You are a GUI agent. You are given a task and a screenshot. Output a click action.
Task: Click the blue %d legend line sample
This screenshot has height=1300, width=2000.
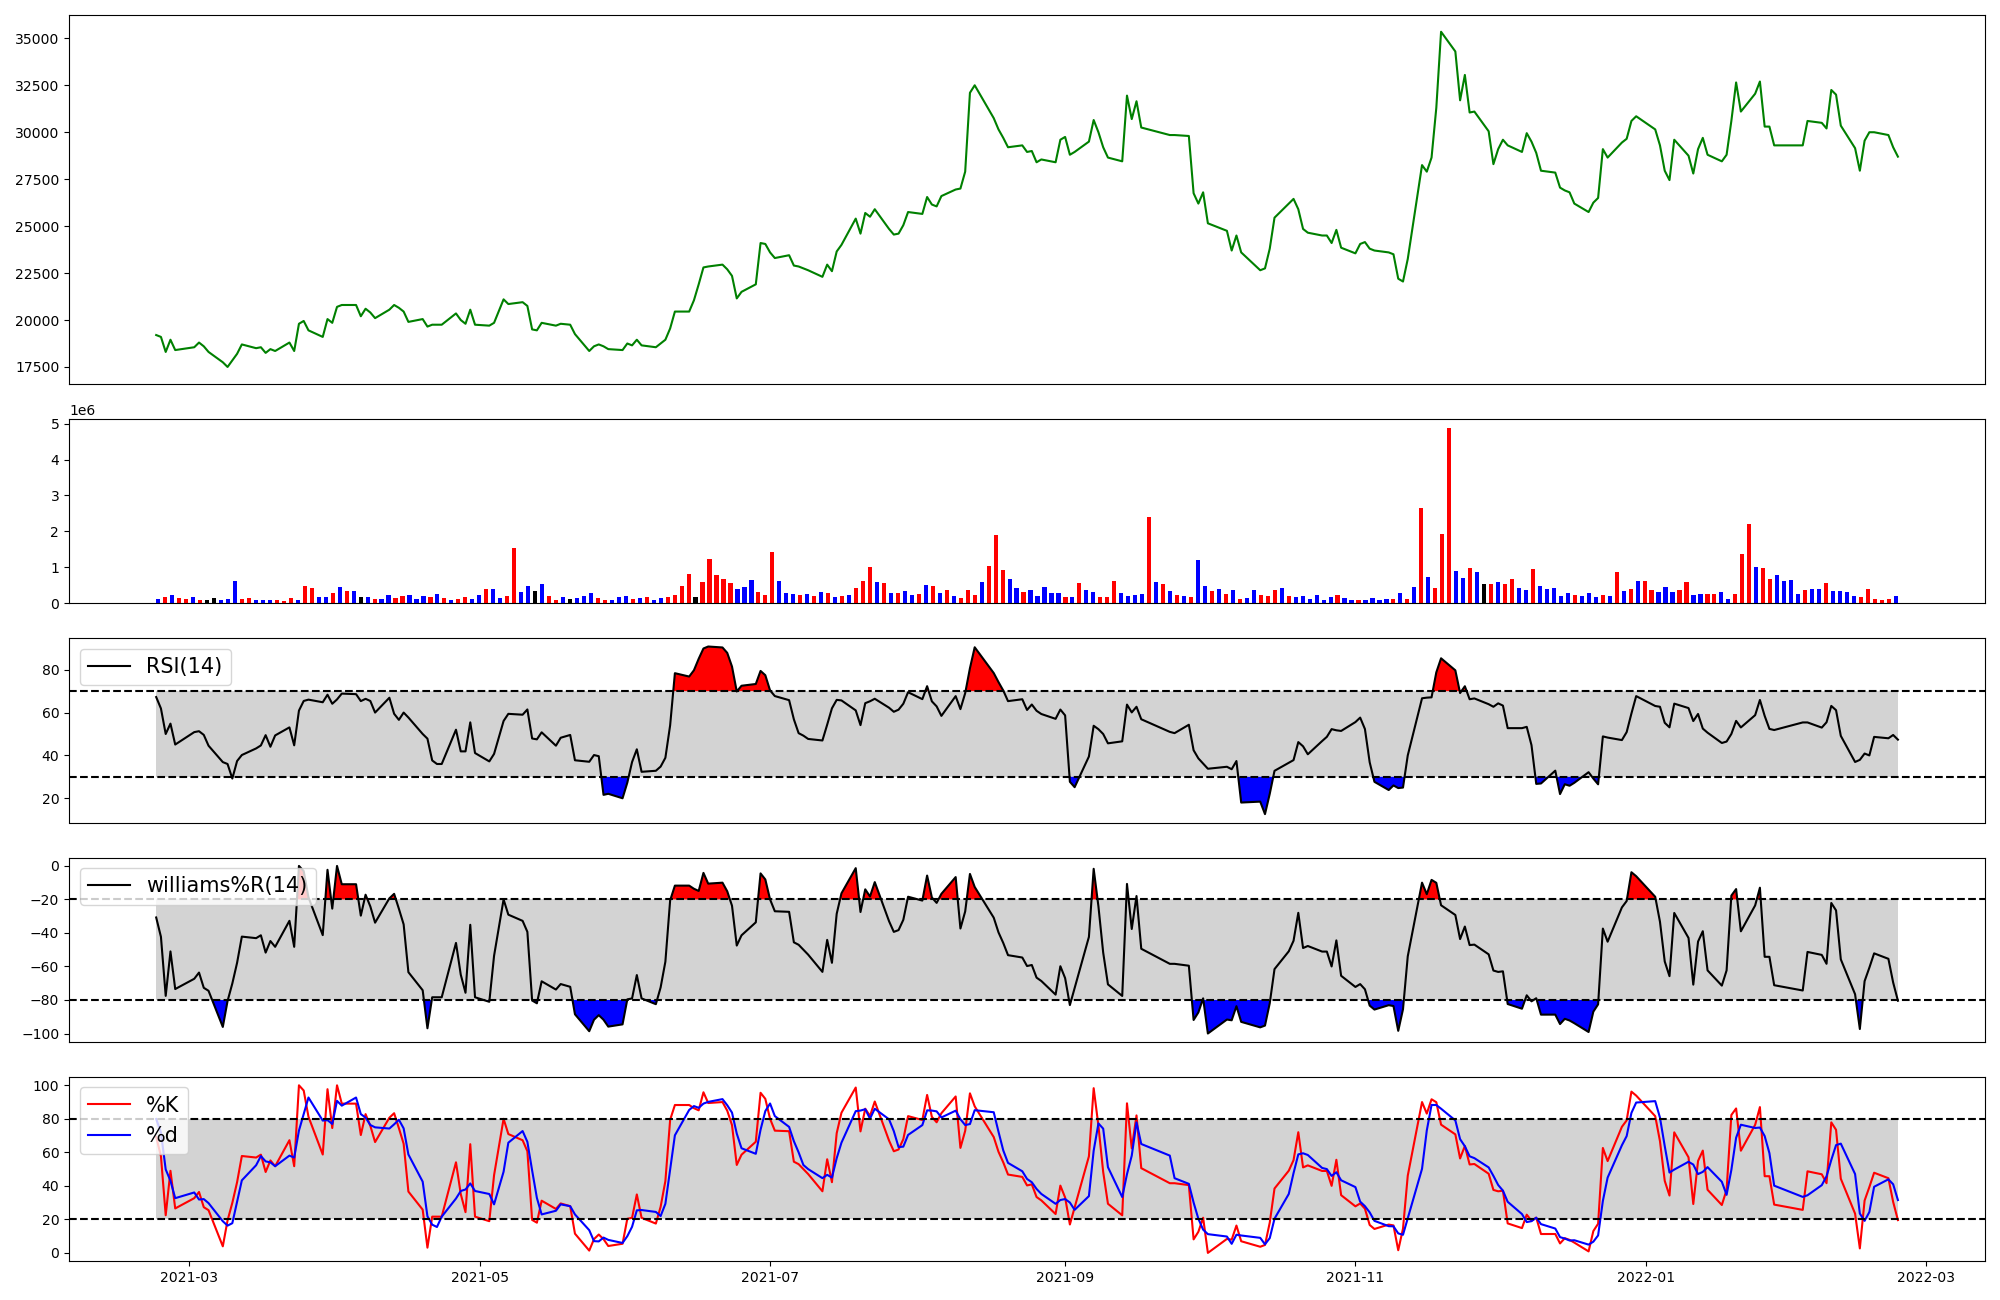[110, 1135]
